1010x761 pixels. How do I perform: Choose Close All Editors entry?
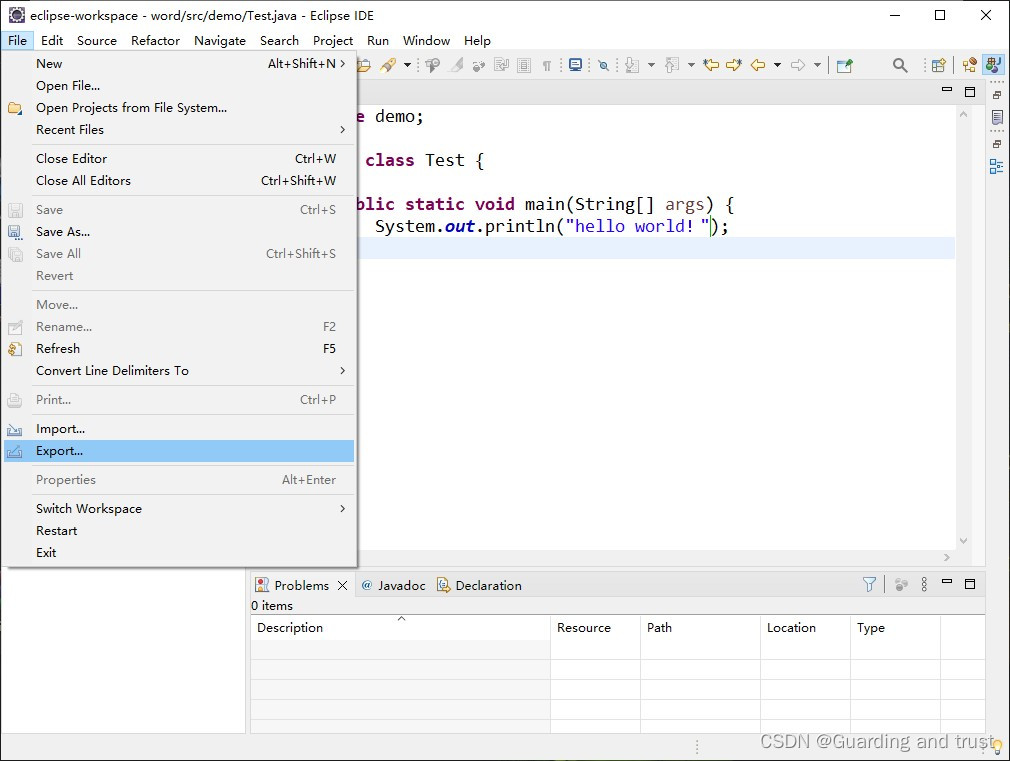179,180
